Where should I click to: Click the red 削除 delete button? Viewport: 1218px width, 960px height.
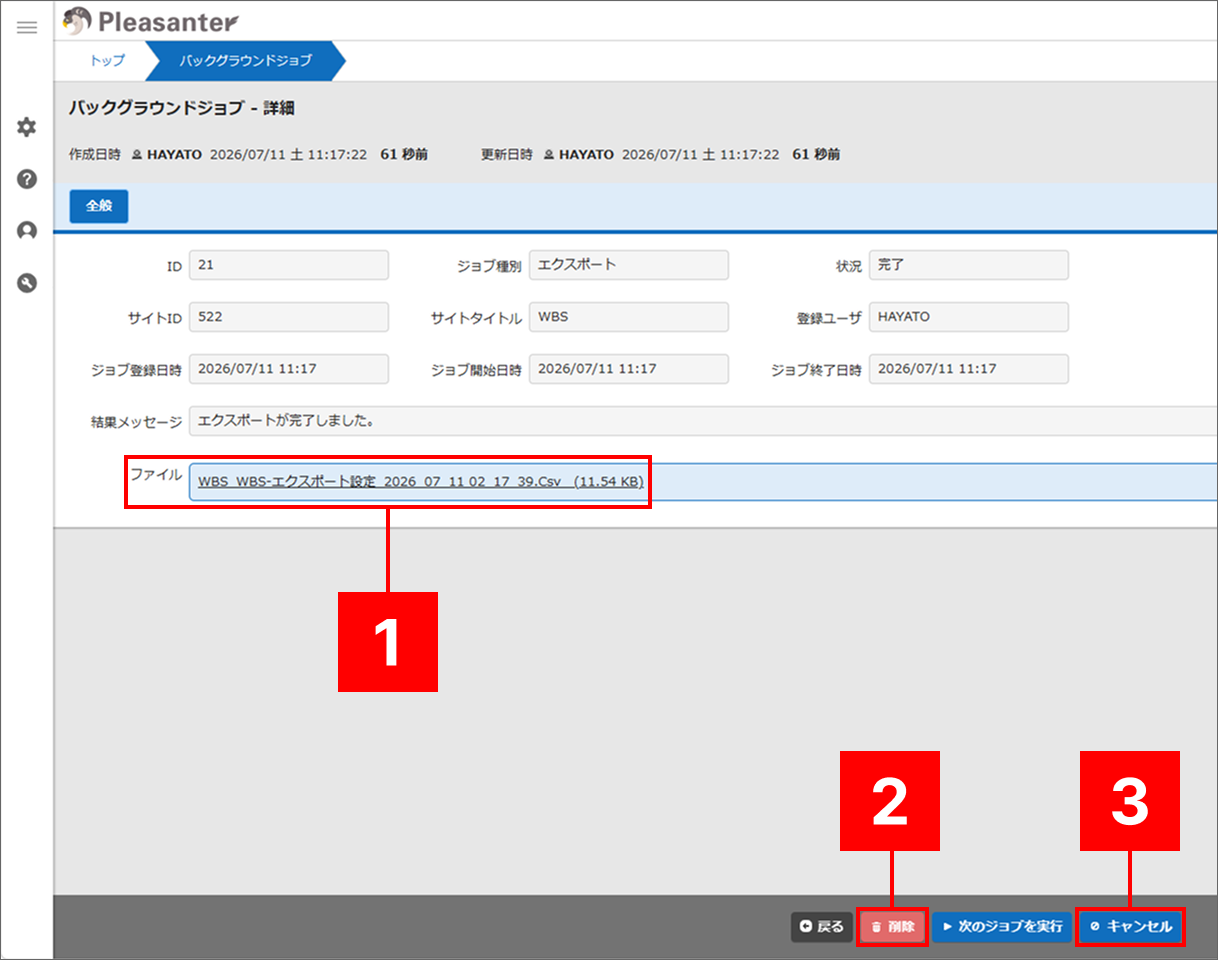[x=893, y=927]
